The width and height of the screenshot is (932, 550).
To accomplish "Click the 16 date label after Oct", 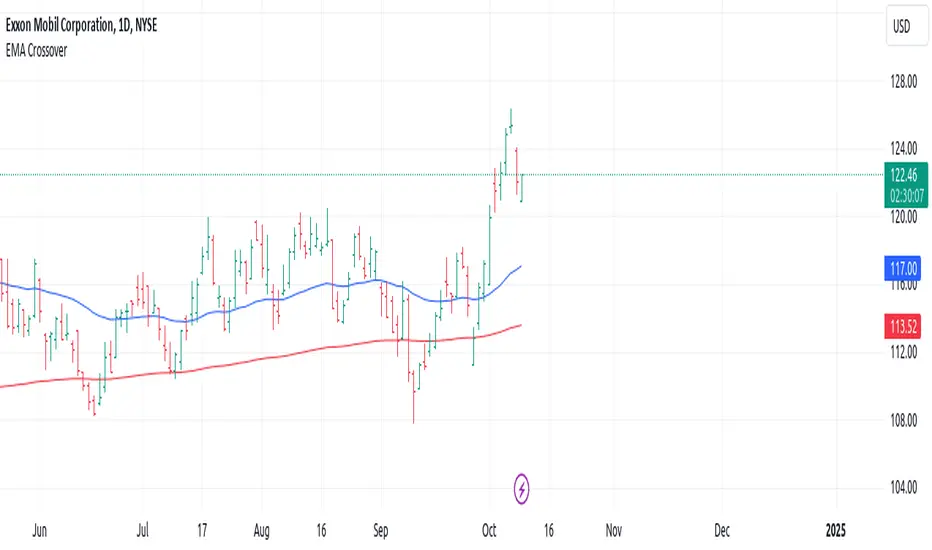I will [x=548, y=530].
